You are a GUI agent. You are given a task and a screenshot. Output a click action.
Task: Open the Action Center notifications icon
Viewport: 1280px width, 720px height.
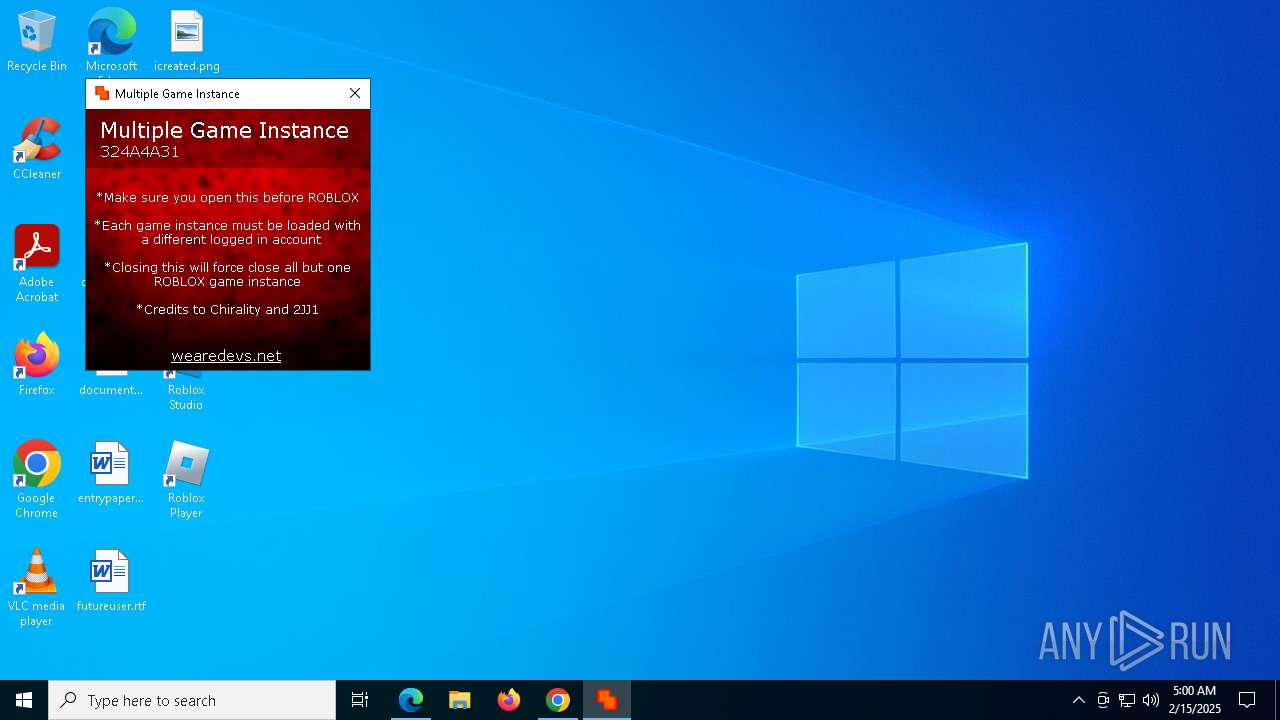pyautogui.click(x=1247, y=700)
